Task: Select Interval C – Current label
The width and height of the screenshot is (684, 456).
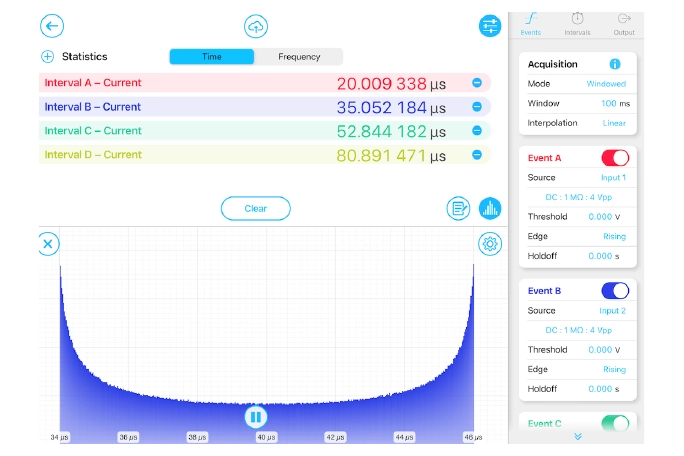Action: [93, 130]
